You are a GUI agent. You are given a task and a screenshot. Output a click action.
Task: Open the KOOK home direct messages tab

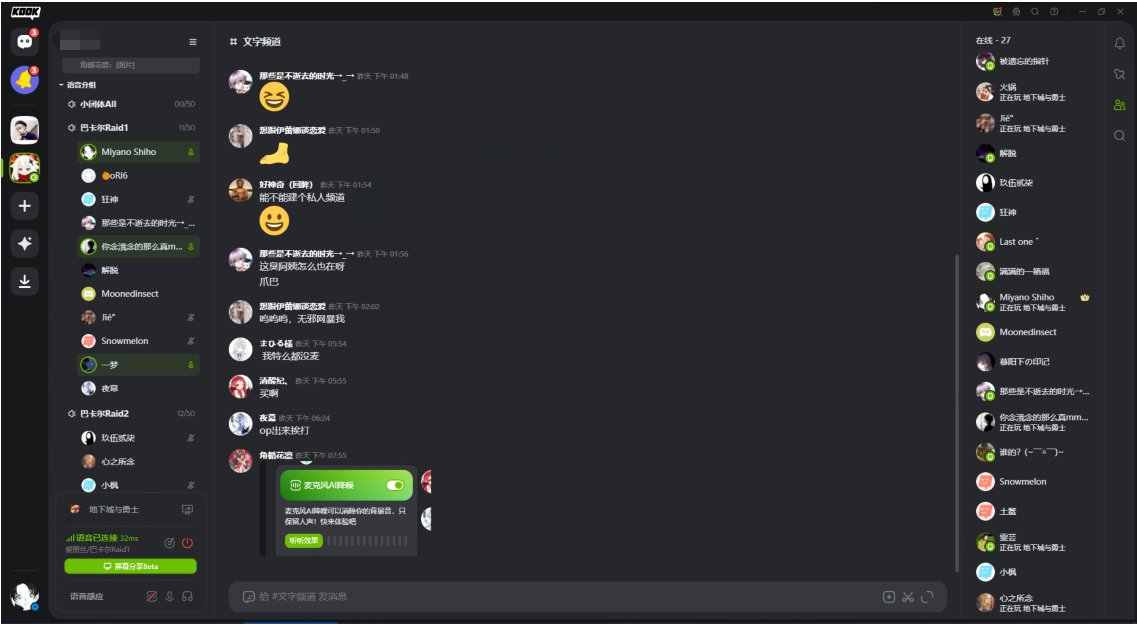coord(25,41)
